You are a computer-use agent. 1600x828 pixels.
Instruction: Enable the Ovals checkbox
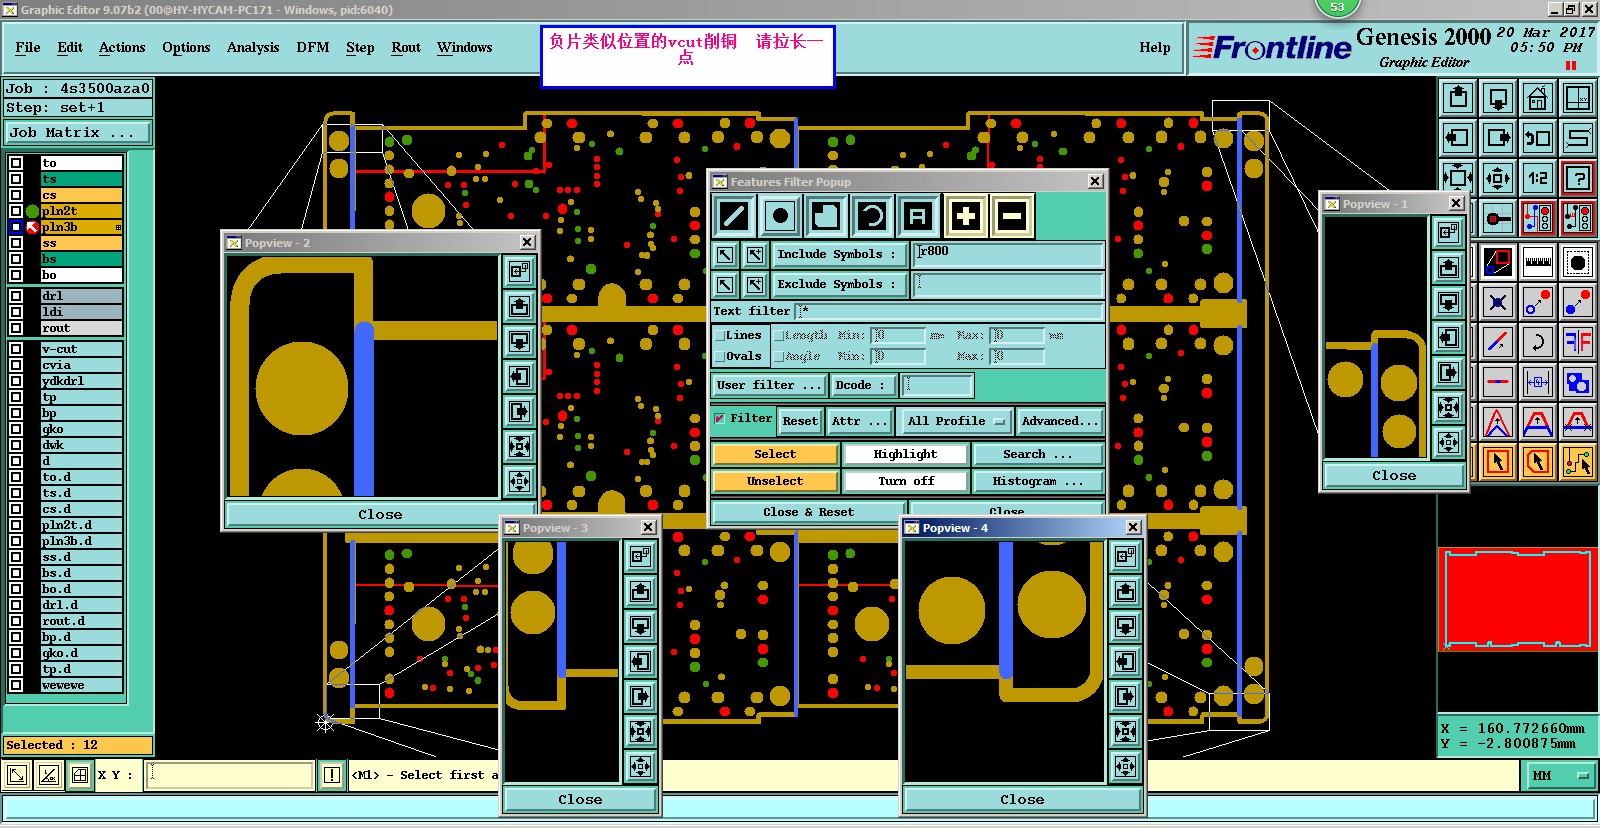(x=720, y=357)
